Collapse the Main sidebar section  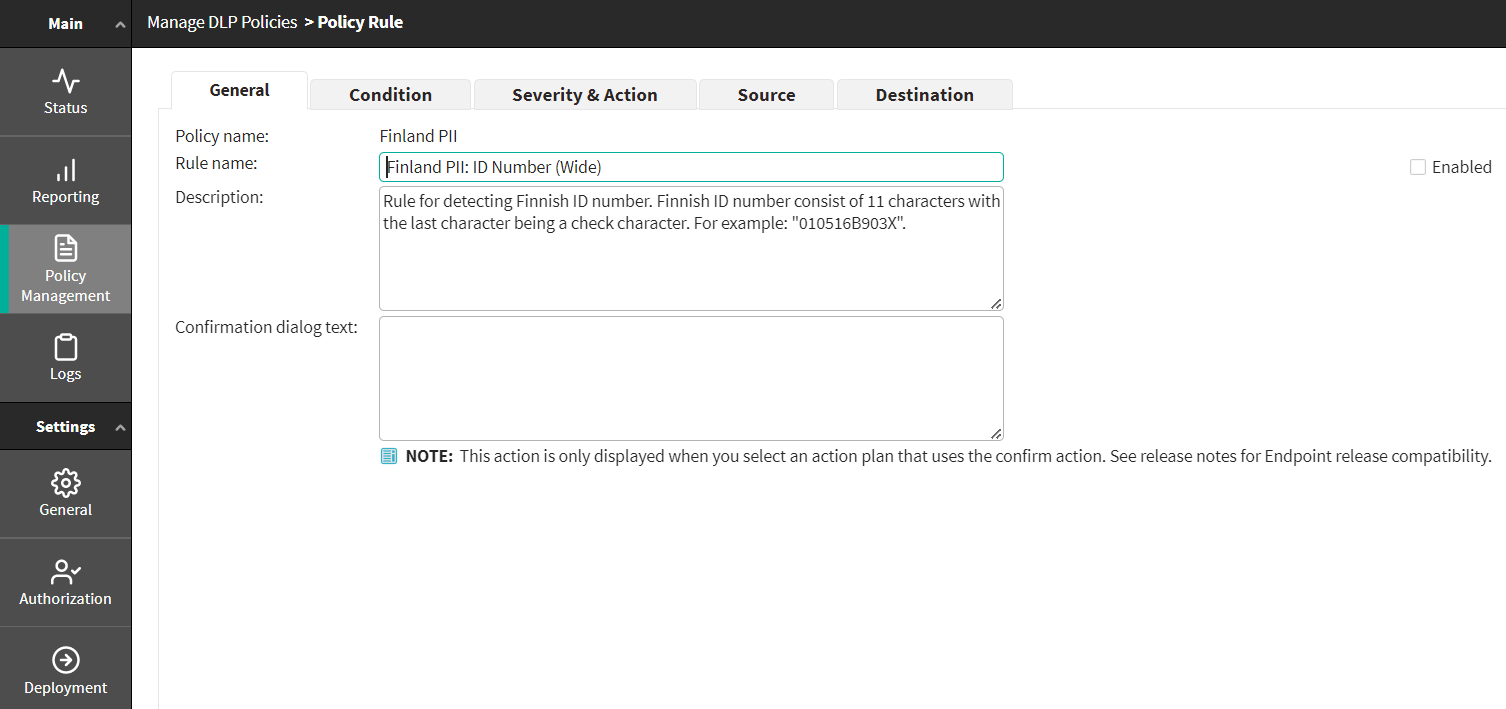tap(120, 24)
